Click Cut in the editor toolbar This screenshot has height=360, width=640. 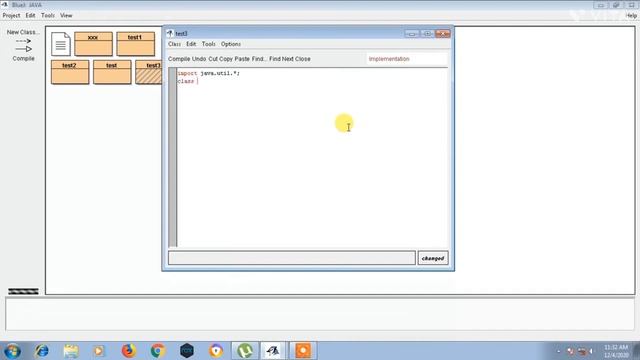tap(213, 59)
